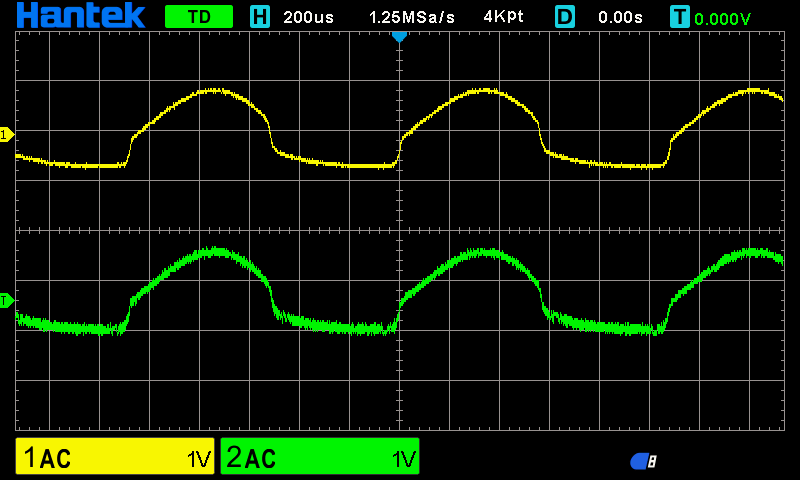Click the cyan T trigger level icon

680,17
